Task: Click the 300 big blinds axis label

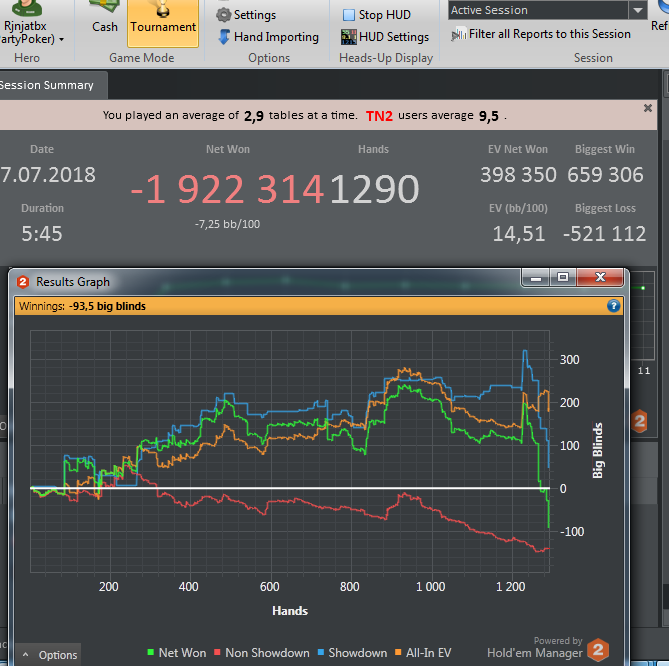Action: pyautogui.click(x=570, y=360)
